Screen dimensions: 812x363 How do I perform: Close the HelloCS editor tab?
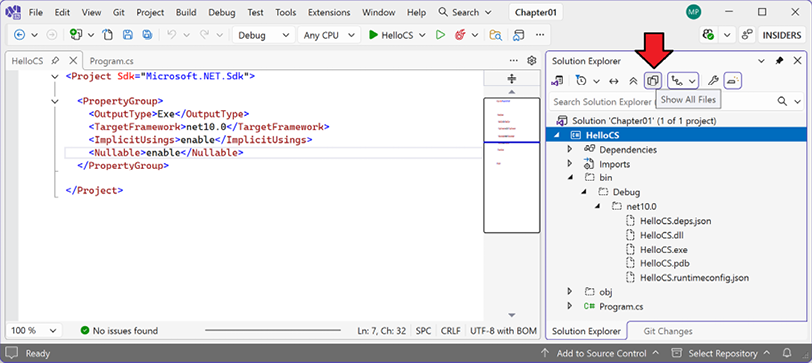(73, 61)
